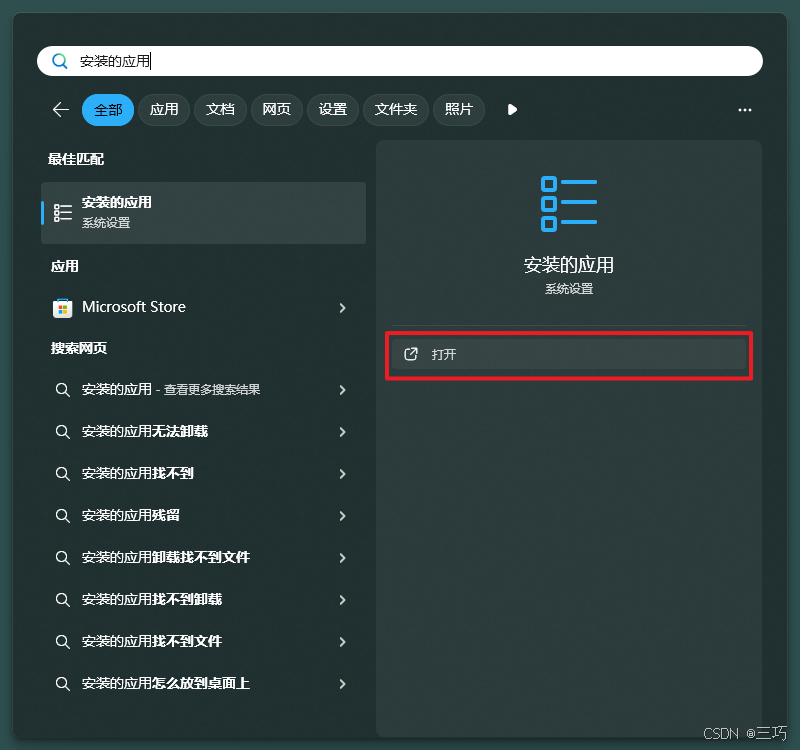Click the Microsoft Store icon

[63, 308]
